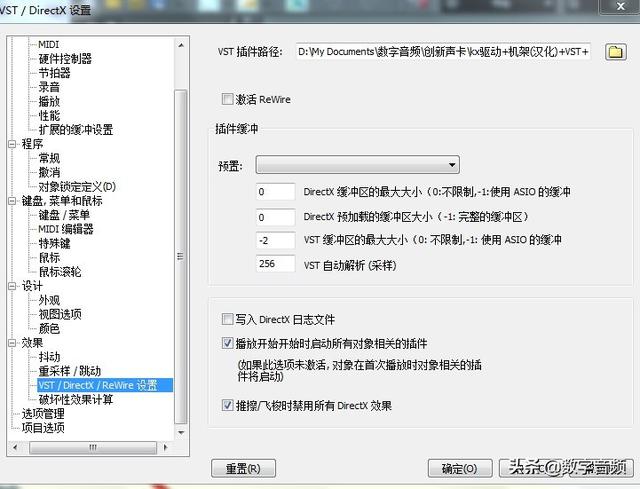640x489 pixels.
Task: Select the 键盘, 菜单和鼠标 category label
Action: coord(62,201)
